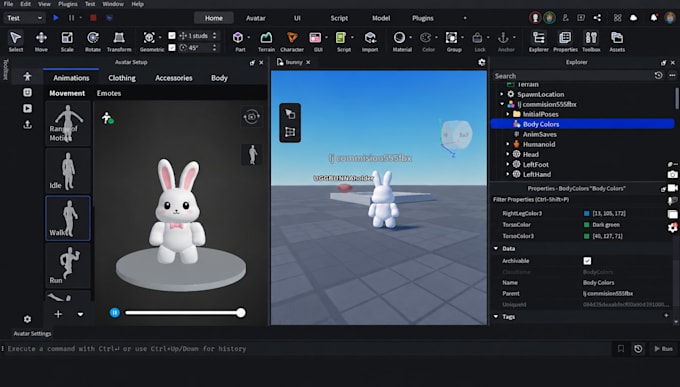Image resolution: width=680 pixels, height=387 pixels.
Task: Open the Accessories tab in Avatar Setup
Action: (x=173, y=78)
